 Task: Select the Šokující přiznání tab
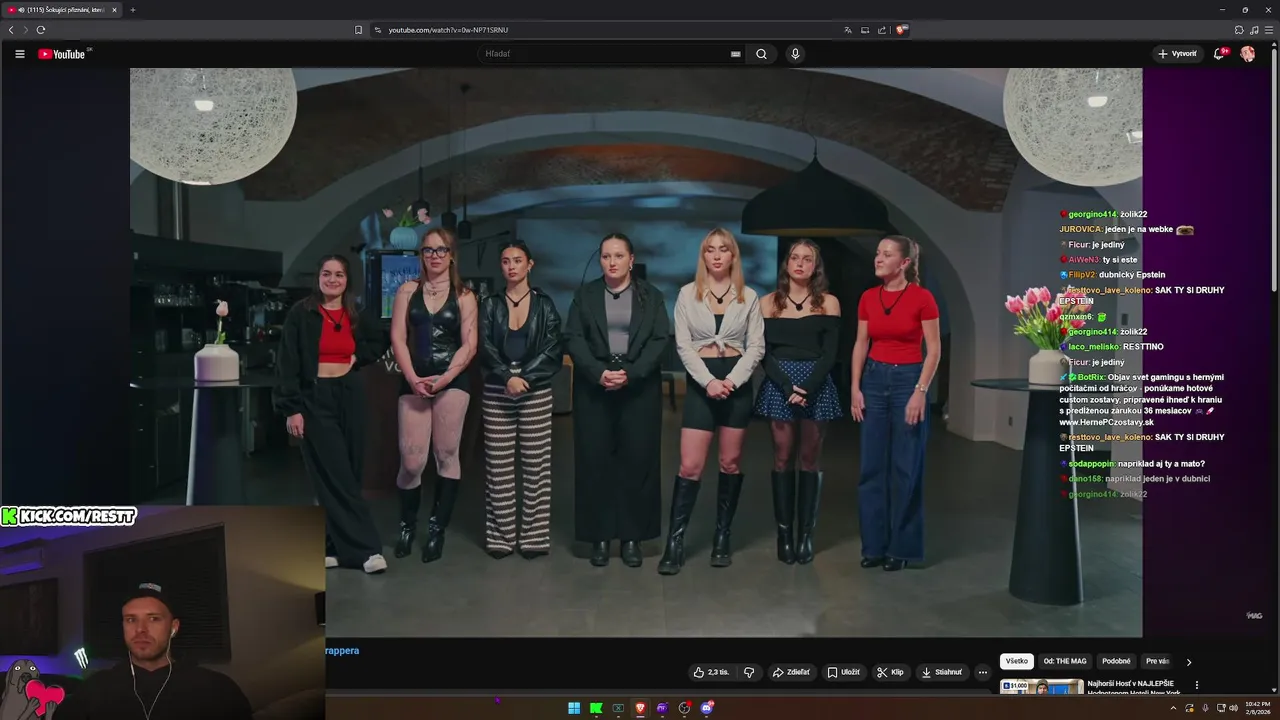(x=62, y=10)
